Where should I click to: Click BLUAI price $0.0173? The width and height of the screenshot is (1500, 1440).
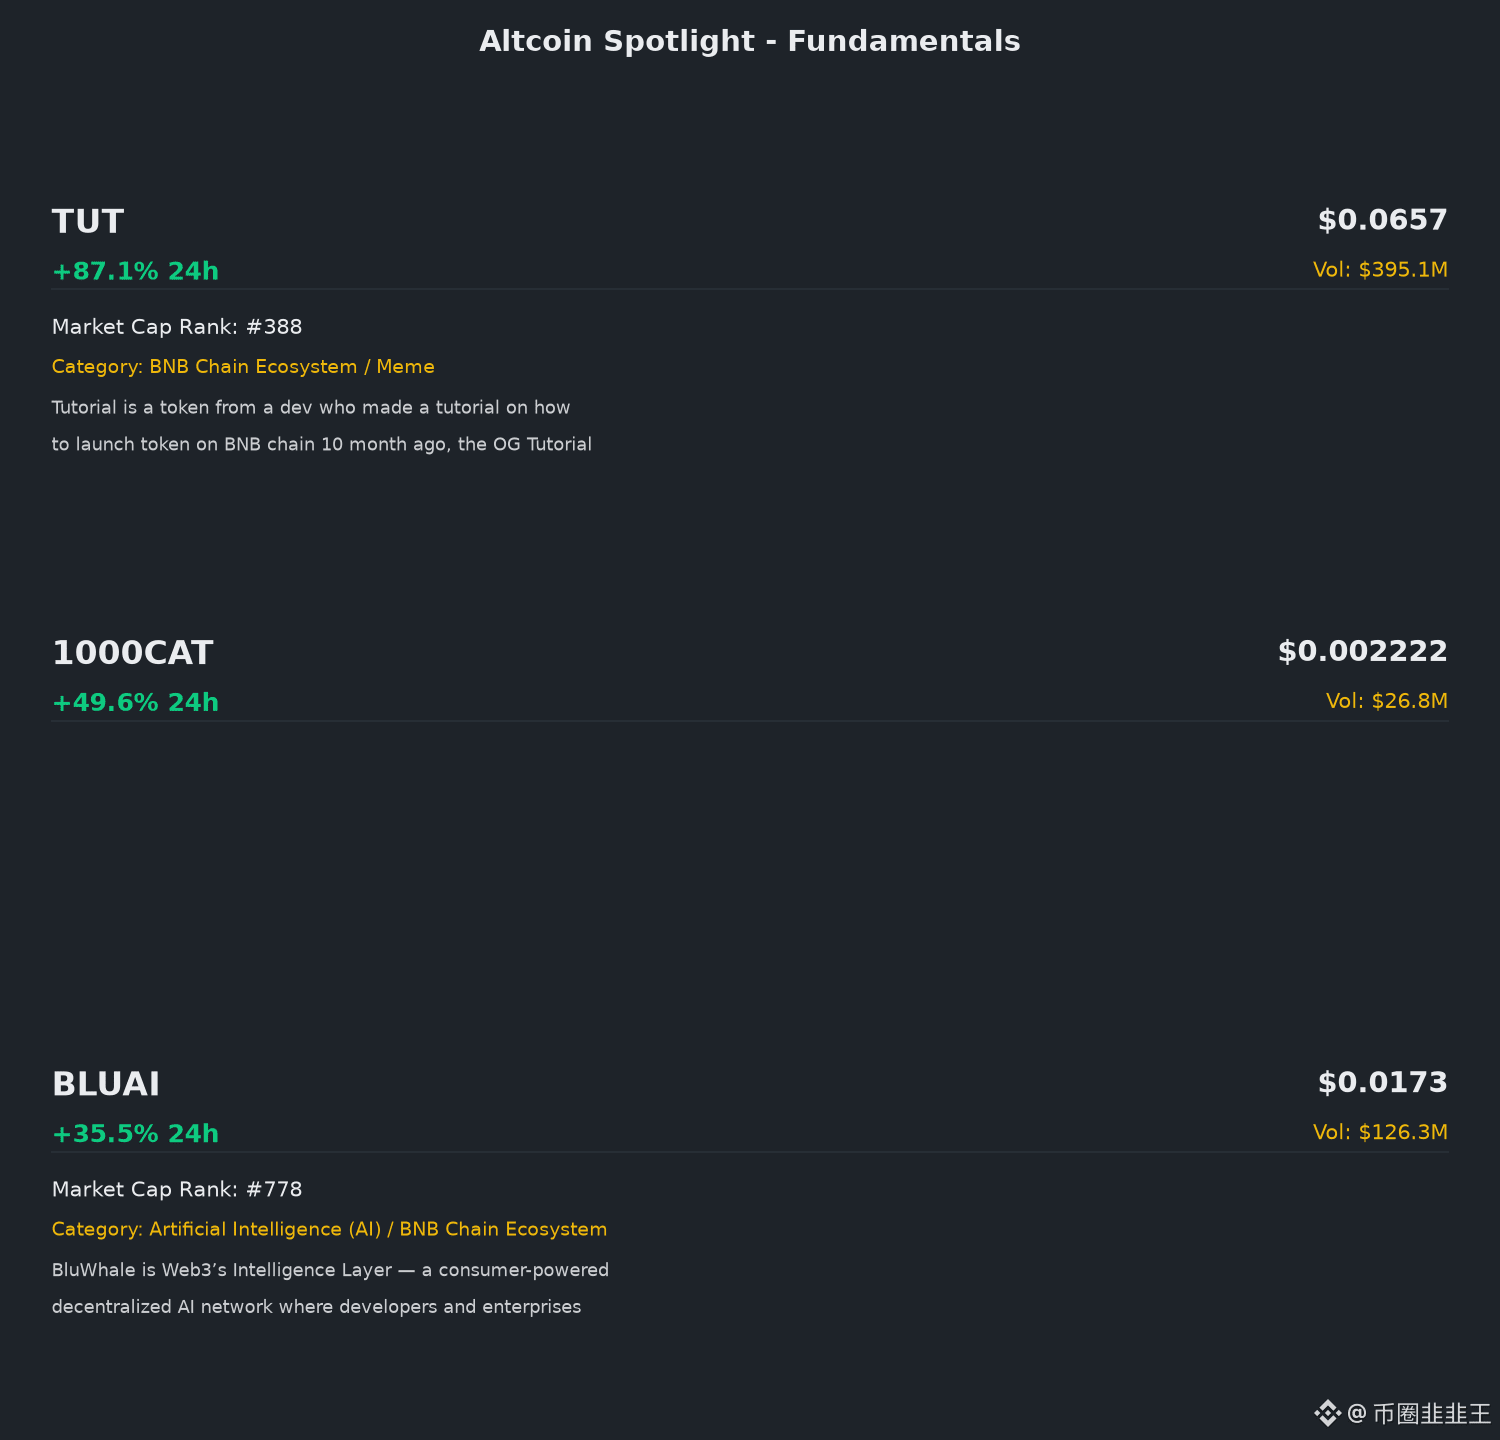(x=1382, y=1083)
